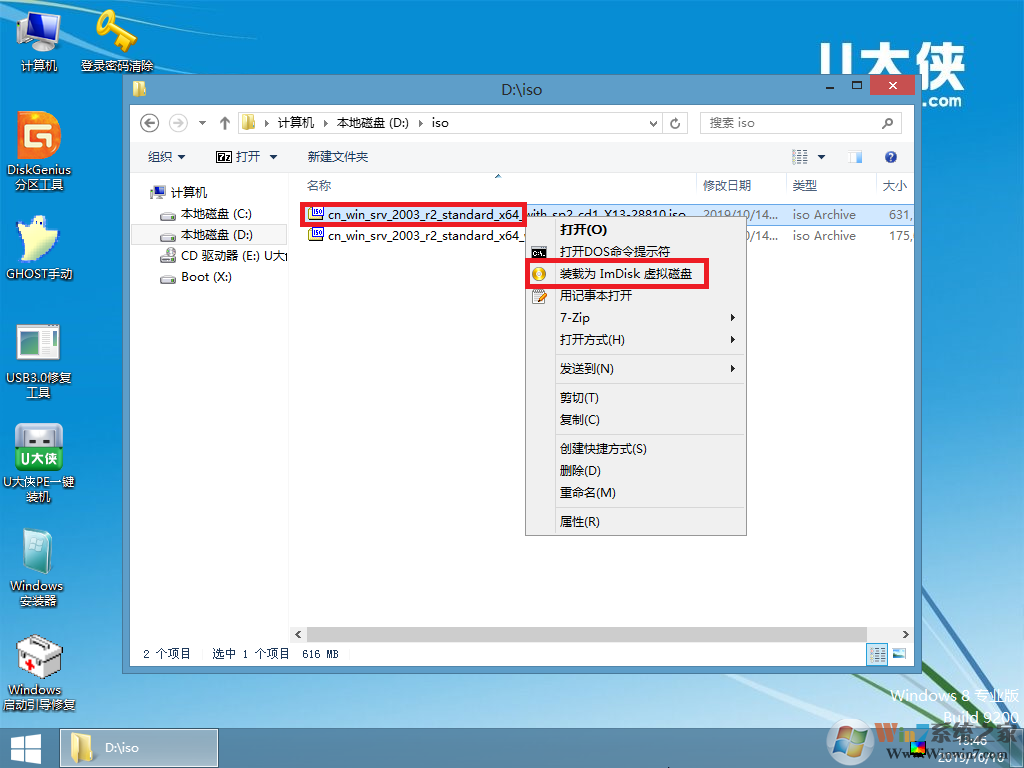Expand the view options dropdown arrow
This screenshot has height=768, width=1024.
824,156
